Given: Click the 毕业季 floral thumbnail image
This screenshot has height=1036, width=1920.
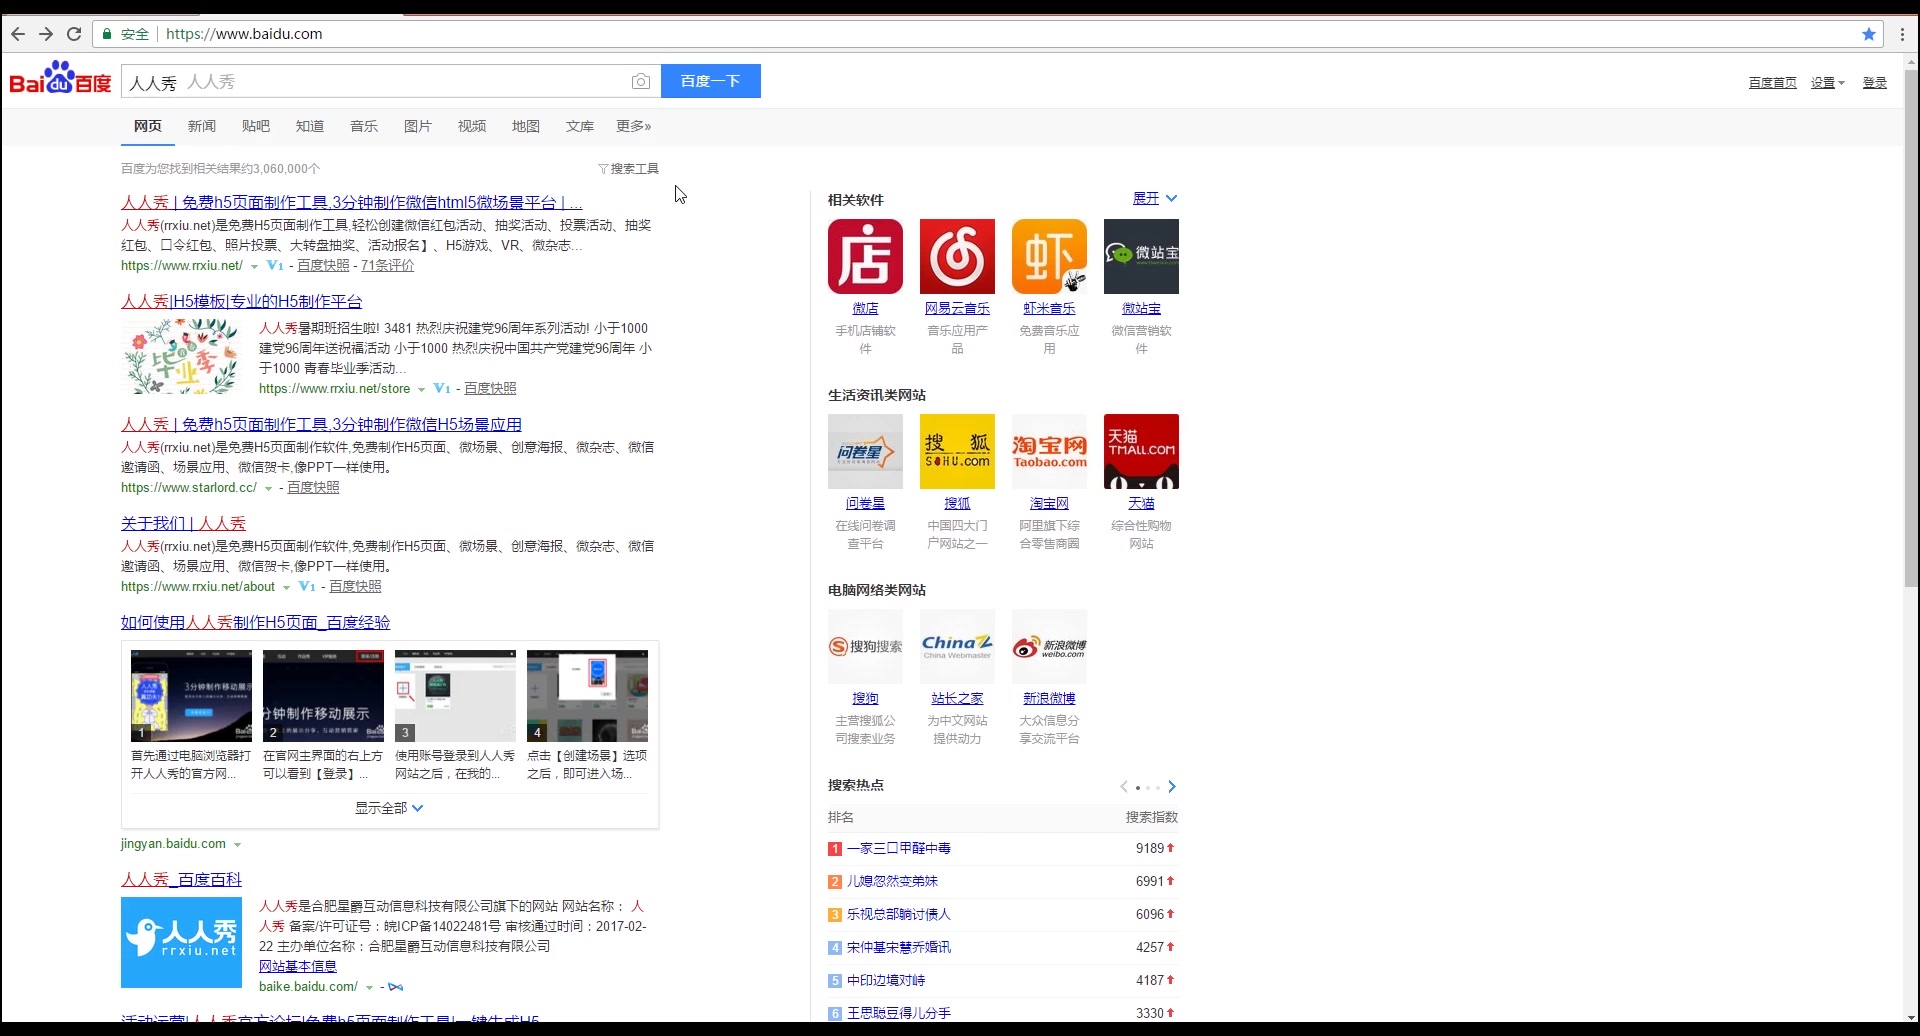Looking at the screenshot, I should pyautogui.click(x=181, y=356).
